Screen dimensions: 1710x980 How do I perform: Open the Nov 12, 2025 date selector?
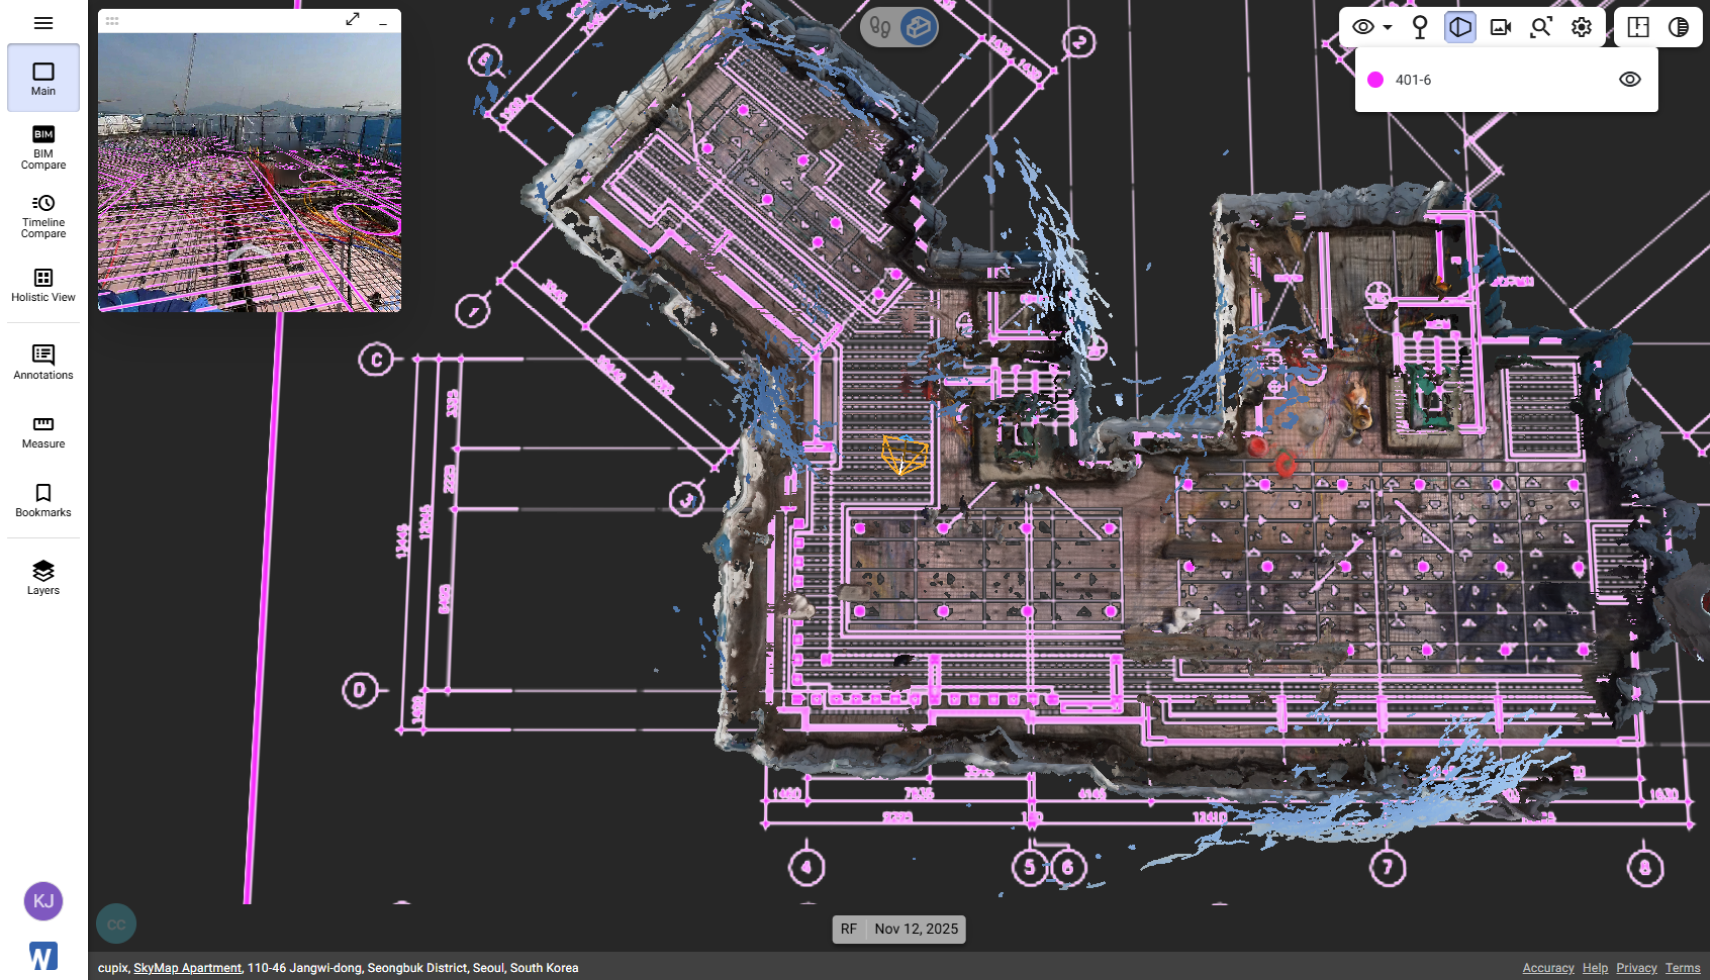coord(916,929)
